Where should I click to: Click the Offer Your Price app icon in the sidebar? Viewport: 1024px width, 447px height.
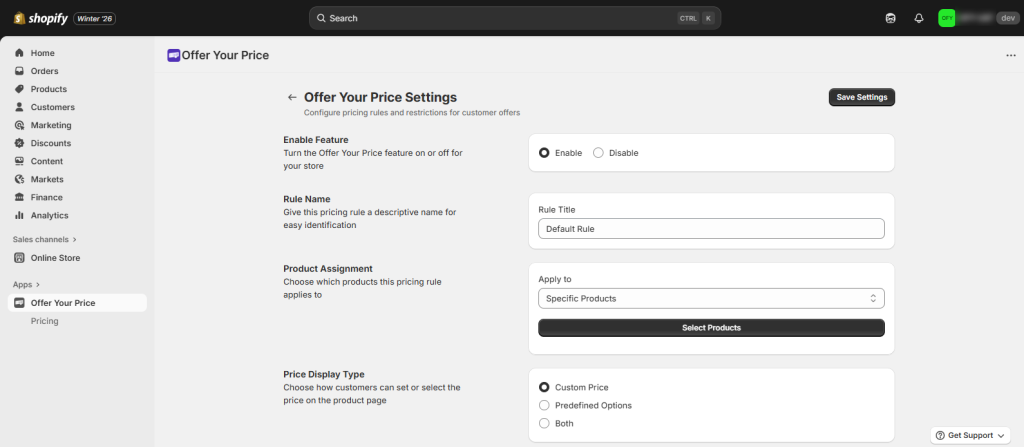[x=20, y=303]
